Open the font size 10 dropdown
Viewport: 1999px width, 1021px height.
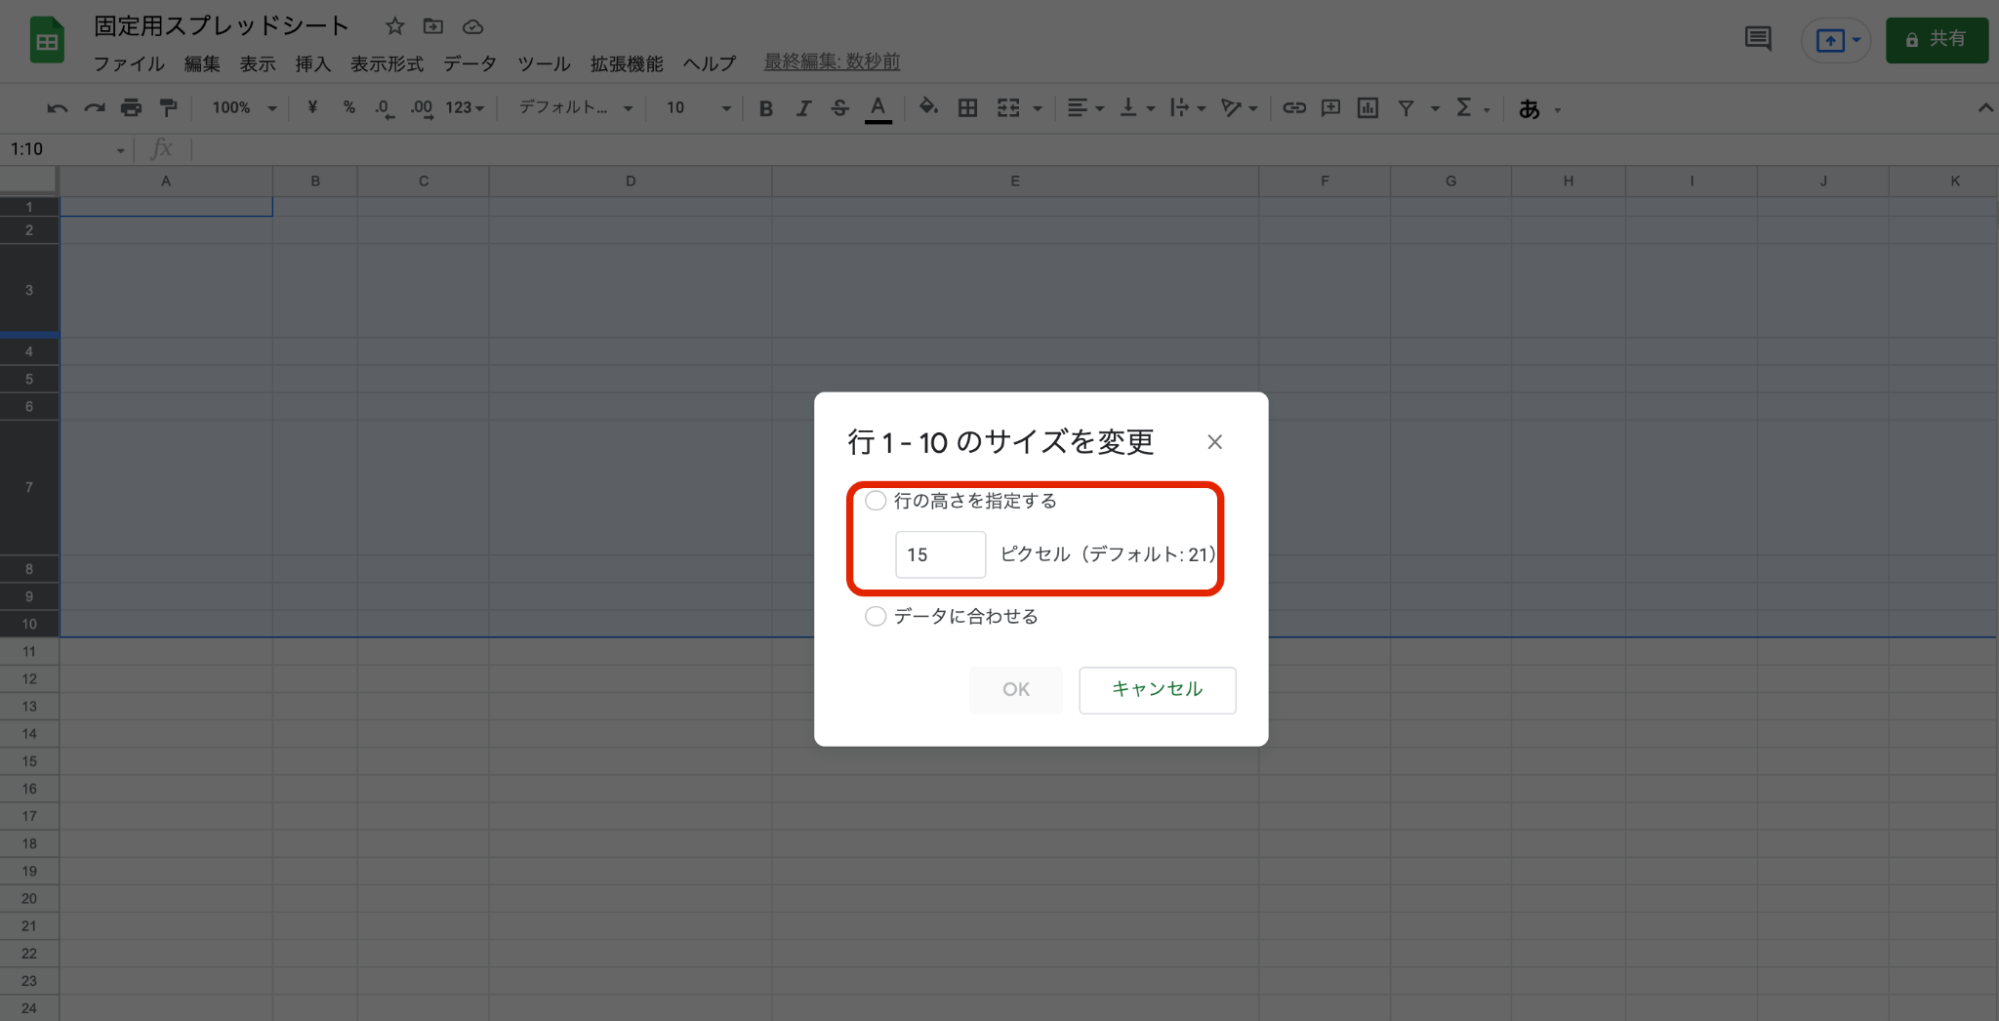(x=699, y=108)
